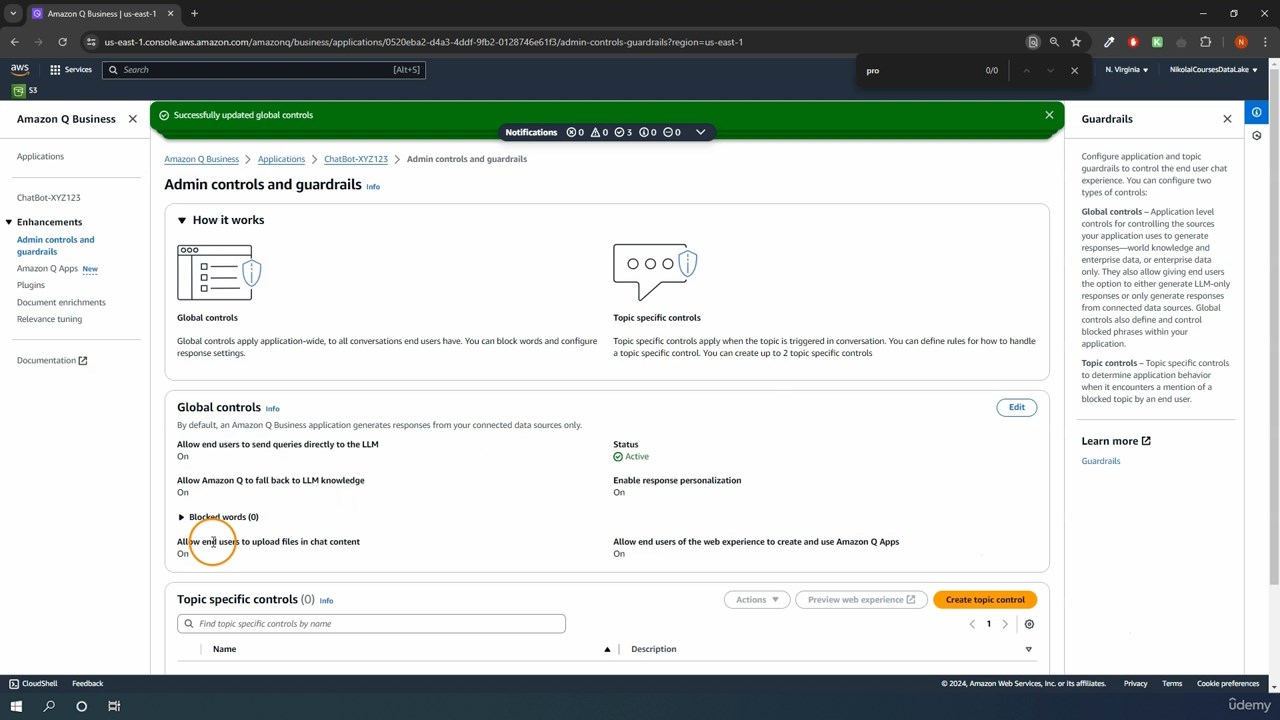Open the ChatBot-XYZ123 breadcrumb link

pyautogui.click(x=355, y=159)
